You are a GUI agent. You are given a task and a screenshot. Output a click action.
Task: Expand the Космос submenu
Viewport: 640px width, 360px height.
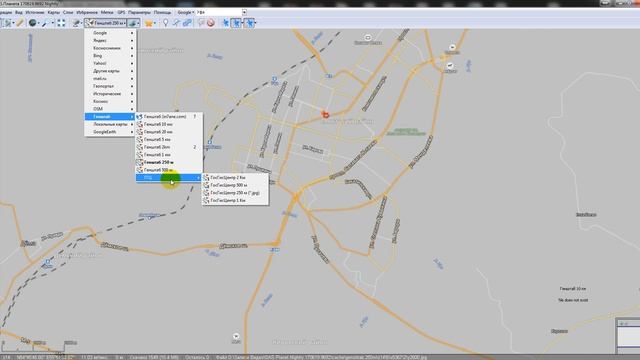pos(110,101)
